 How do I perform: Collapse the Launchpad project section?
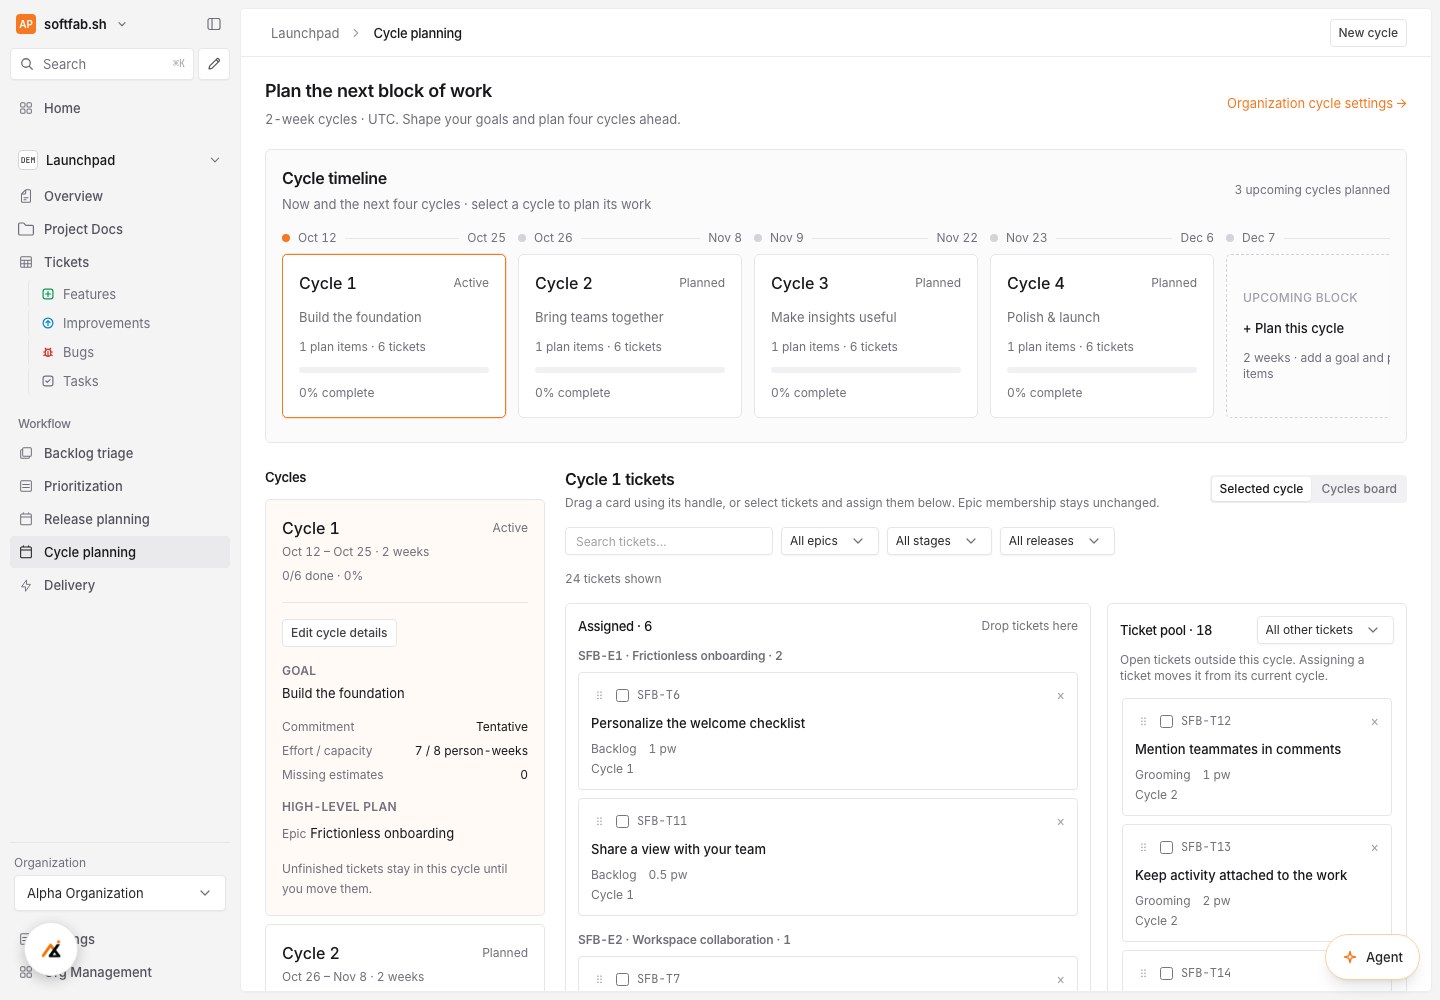click(x=215, y=160)
